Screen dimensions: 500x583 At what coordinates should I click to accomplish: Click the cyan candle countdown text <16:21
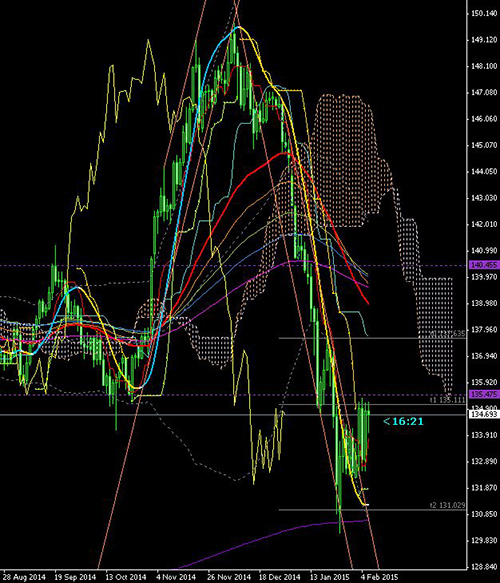(403, 421)
